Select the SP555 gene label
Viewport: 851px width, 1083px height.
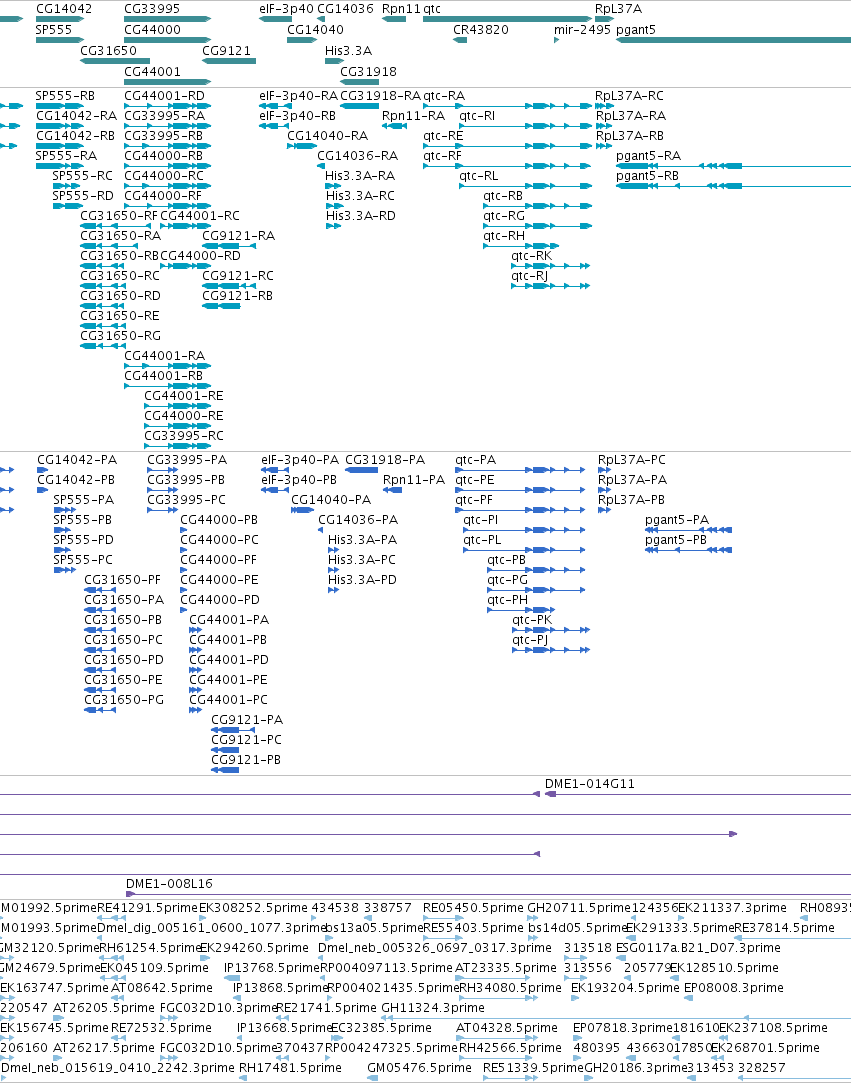pyautogui.click(x=54, y=30)
